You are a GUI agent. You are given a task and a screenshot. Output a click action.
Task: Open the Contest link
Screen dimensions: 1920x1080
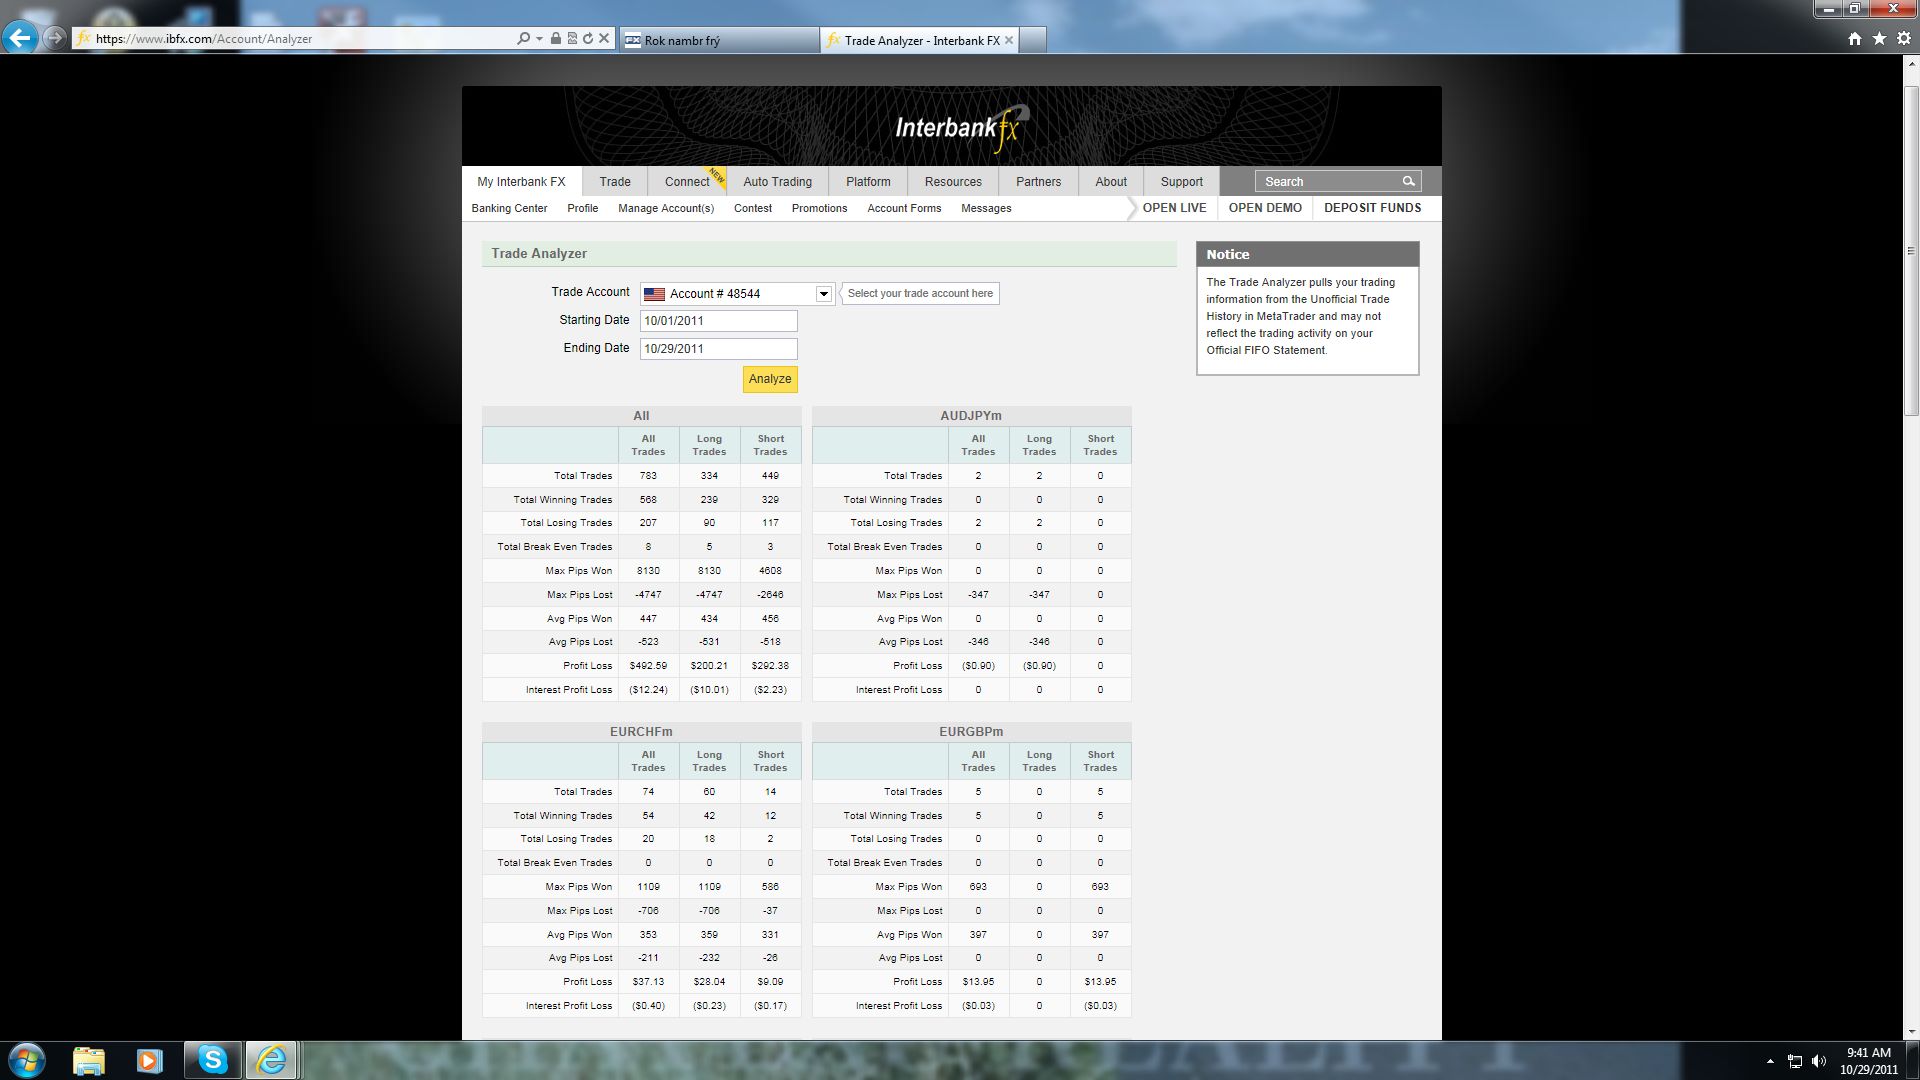pyautogui.click(x=753, y=208)
